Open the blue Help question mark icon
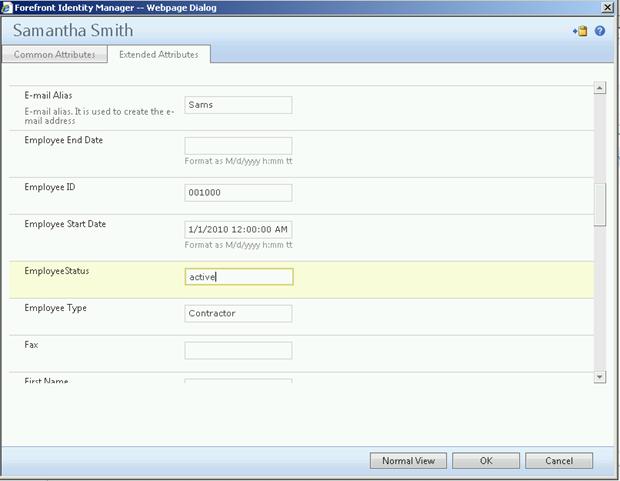 pyautogui.click(x=599, y=31)
